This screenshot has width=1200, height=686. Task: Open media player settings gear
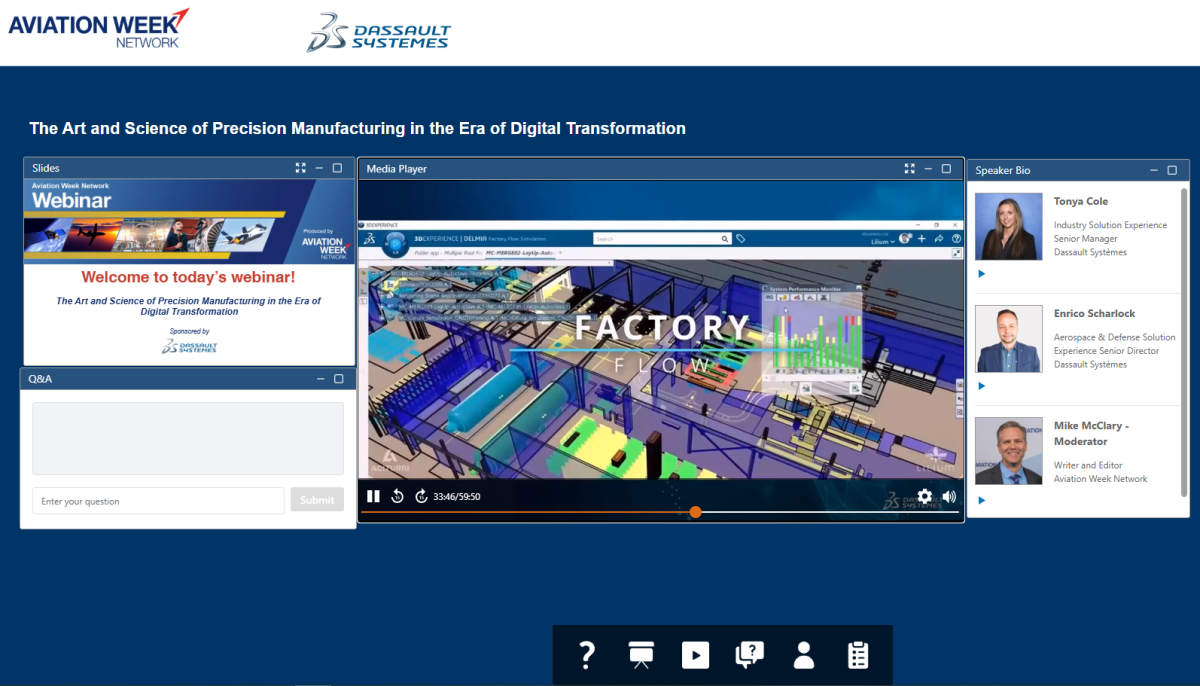coord(925,496)
